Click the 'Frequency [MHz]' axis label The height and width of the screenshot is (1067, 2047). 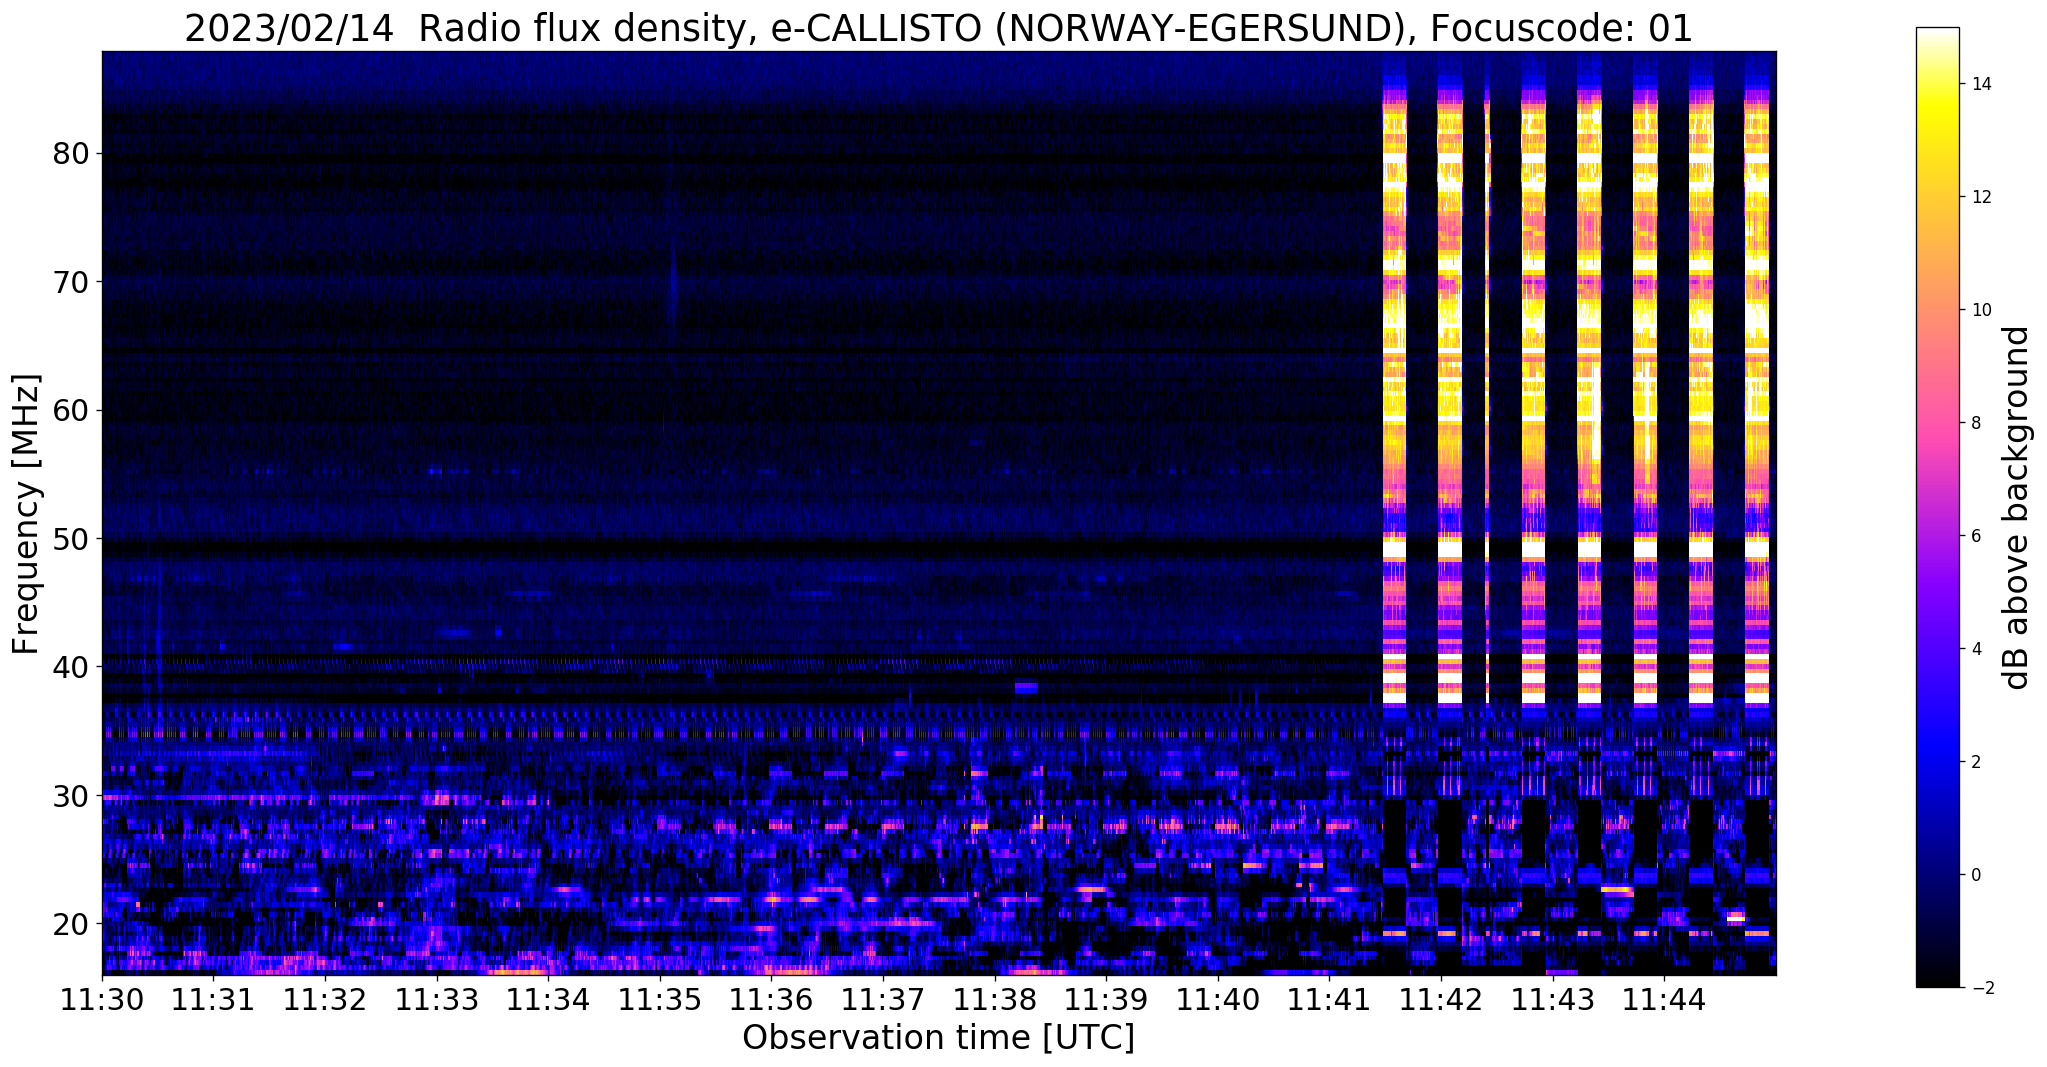[x=26, y=514]
